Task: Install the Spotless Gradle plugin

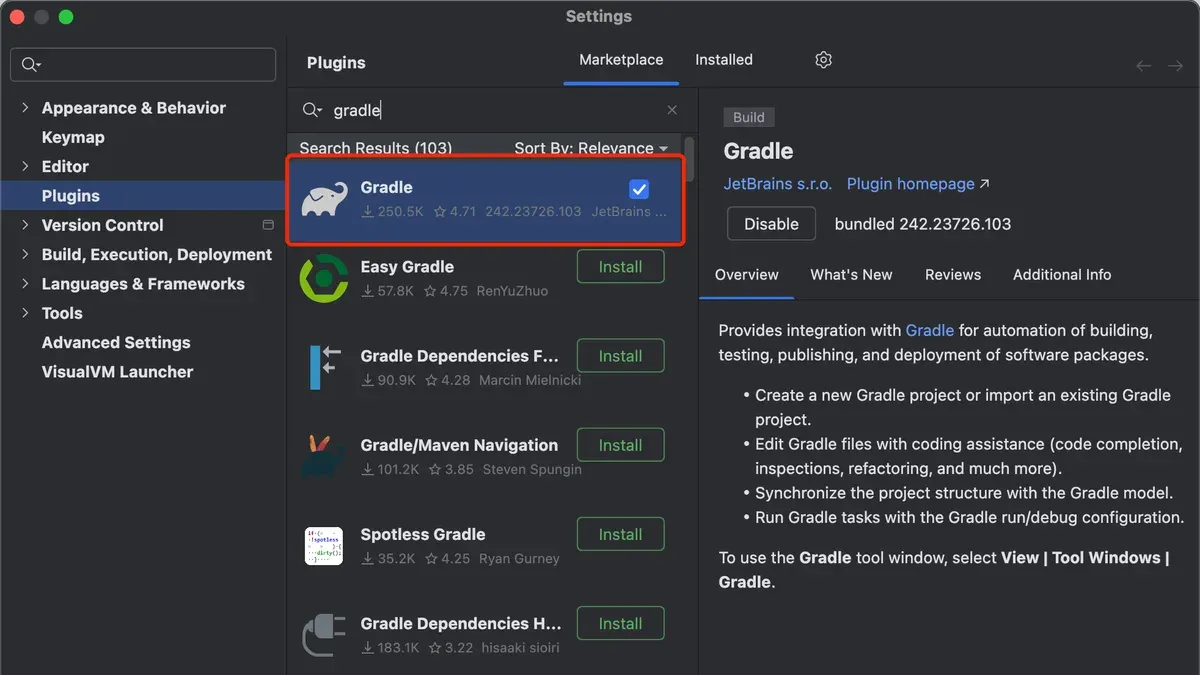Action: [x=621, y=534]
